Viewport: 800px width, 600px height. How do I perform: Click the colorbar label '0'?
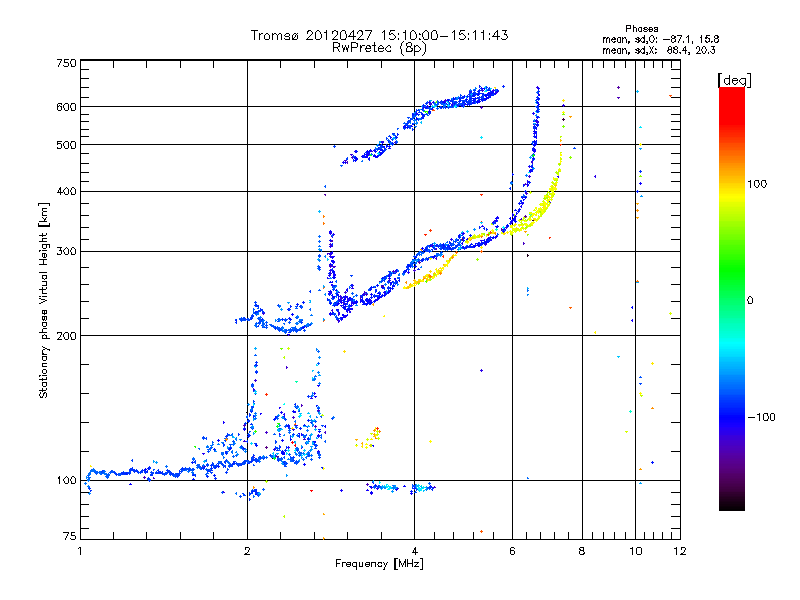pyautogui.click(x=750, y=301)
